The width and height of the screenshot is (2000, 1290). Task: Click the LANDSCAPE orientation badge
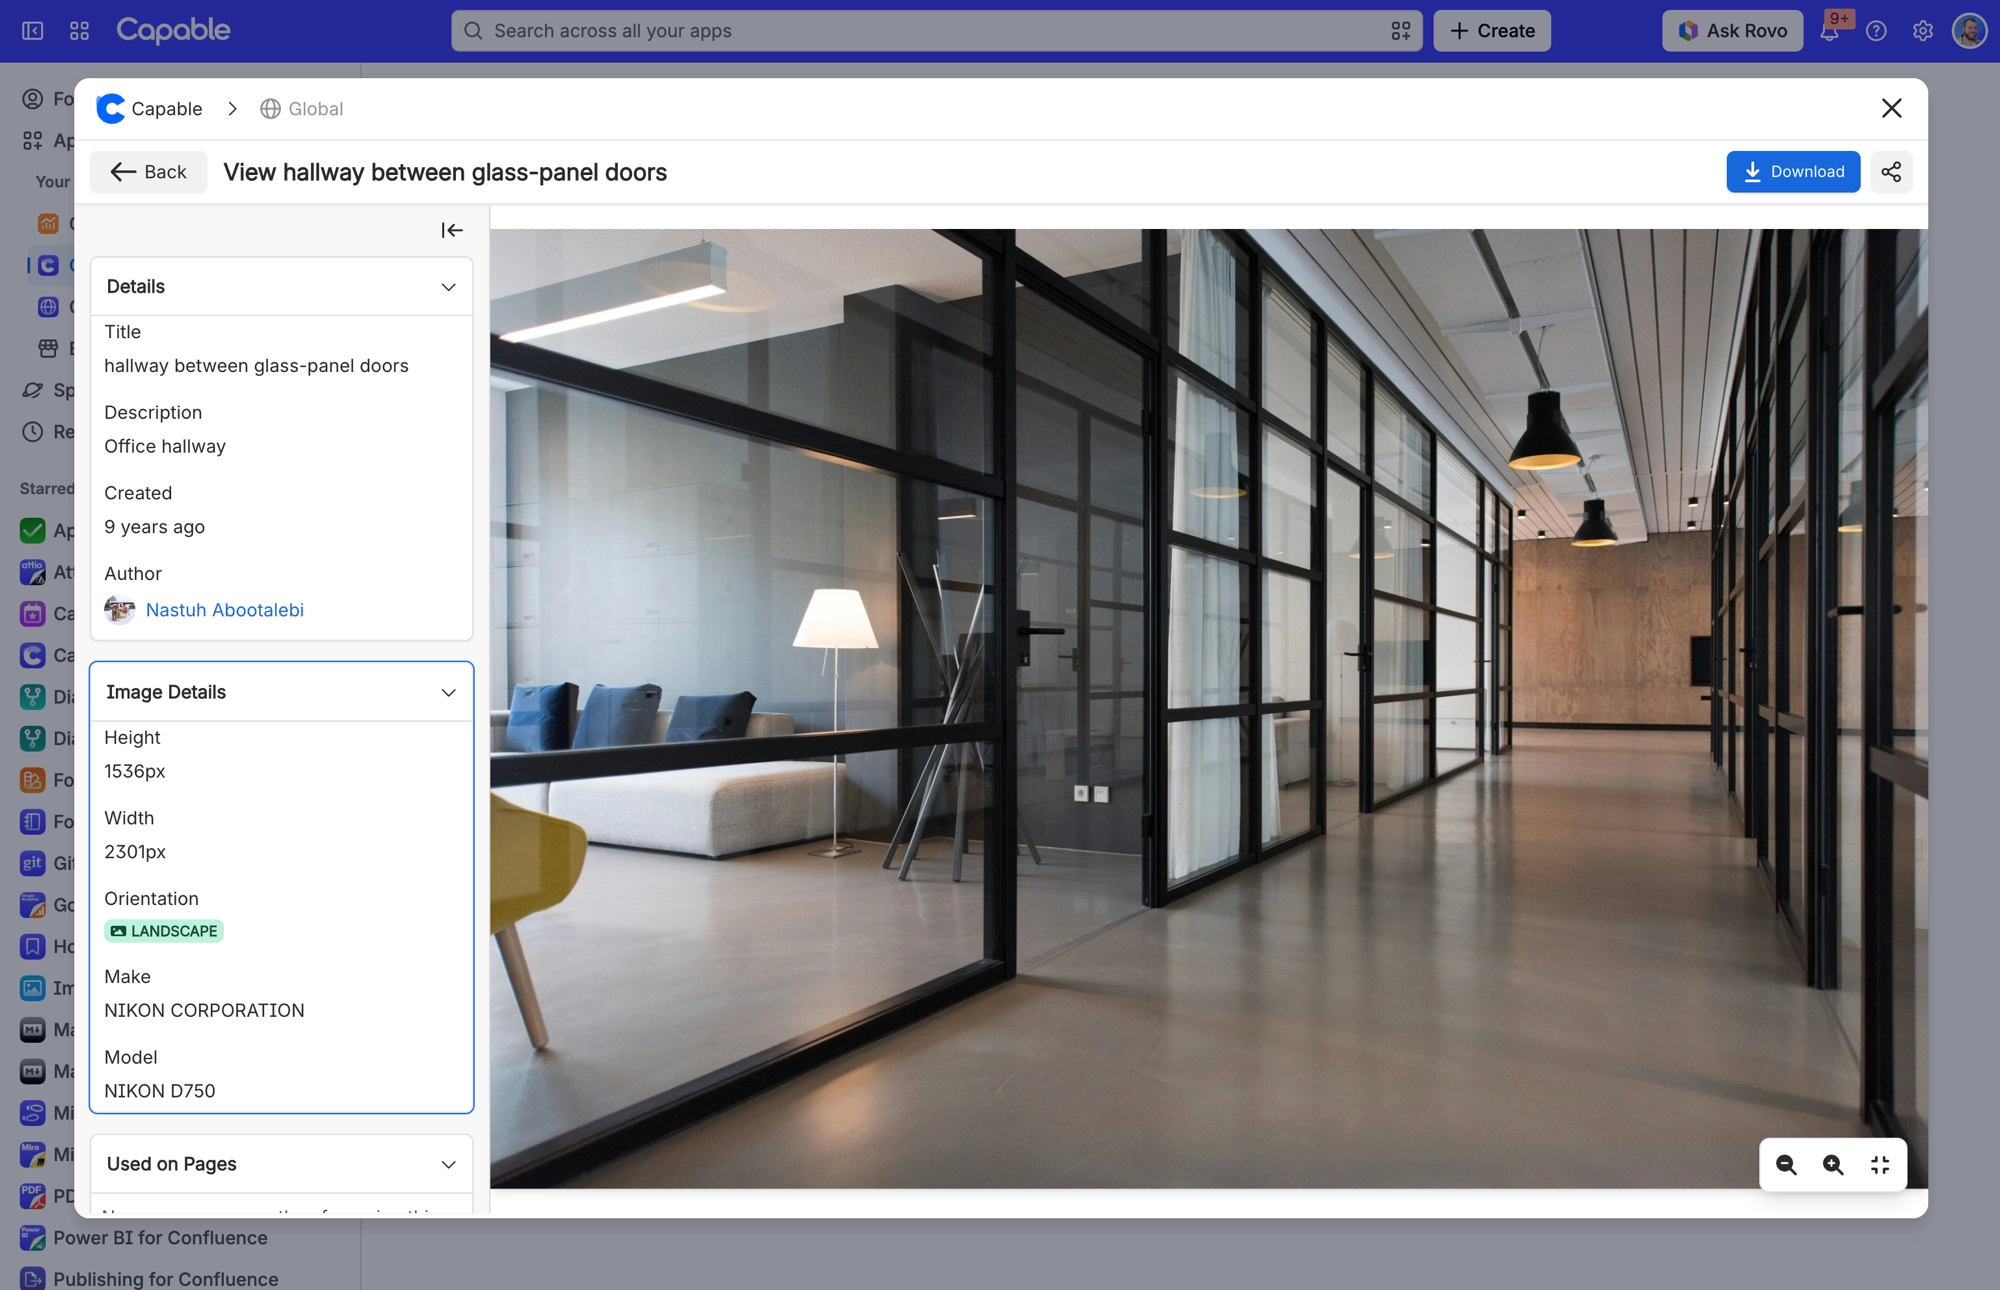pyautogui.click(x=164, y=931)
